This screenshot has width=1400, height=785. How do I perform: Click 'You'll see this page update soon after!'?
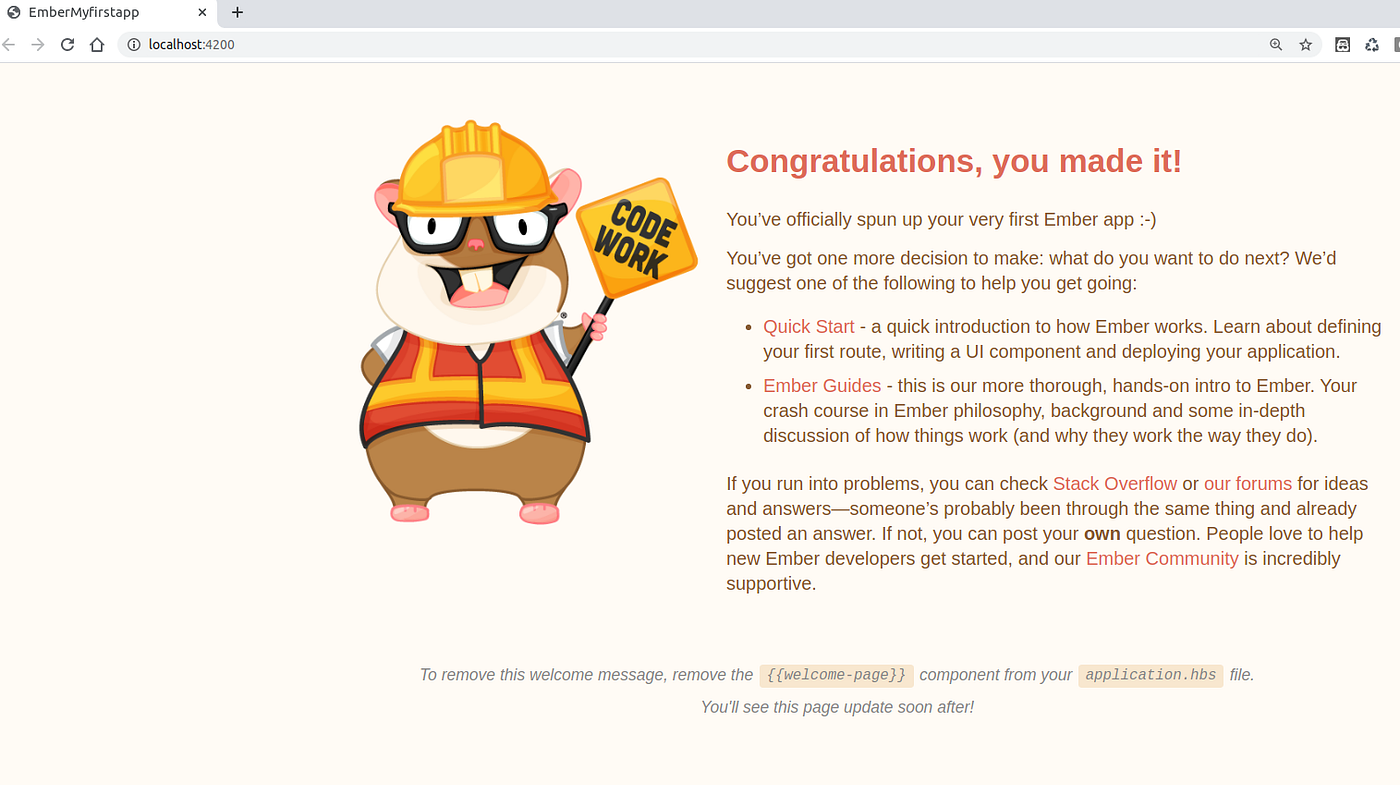coord(837,707)
